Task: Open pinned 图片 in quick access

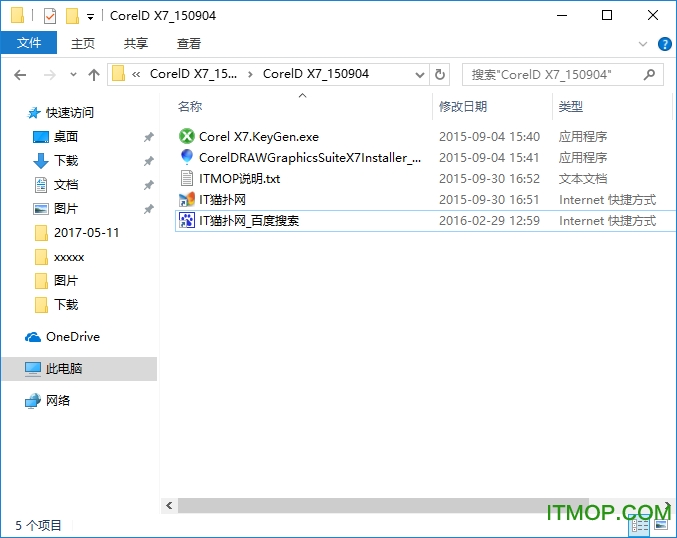Action: [66, 209]
